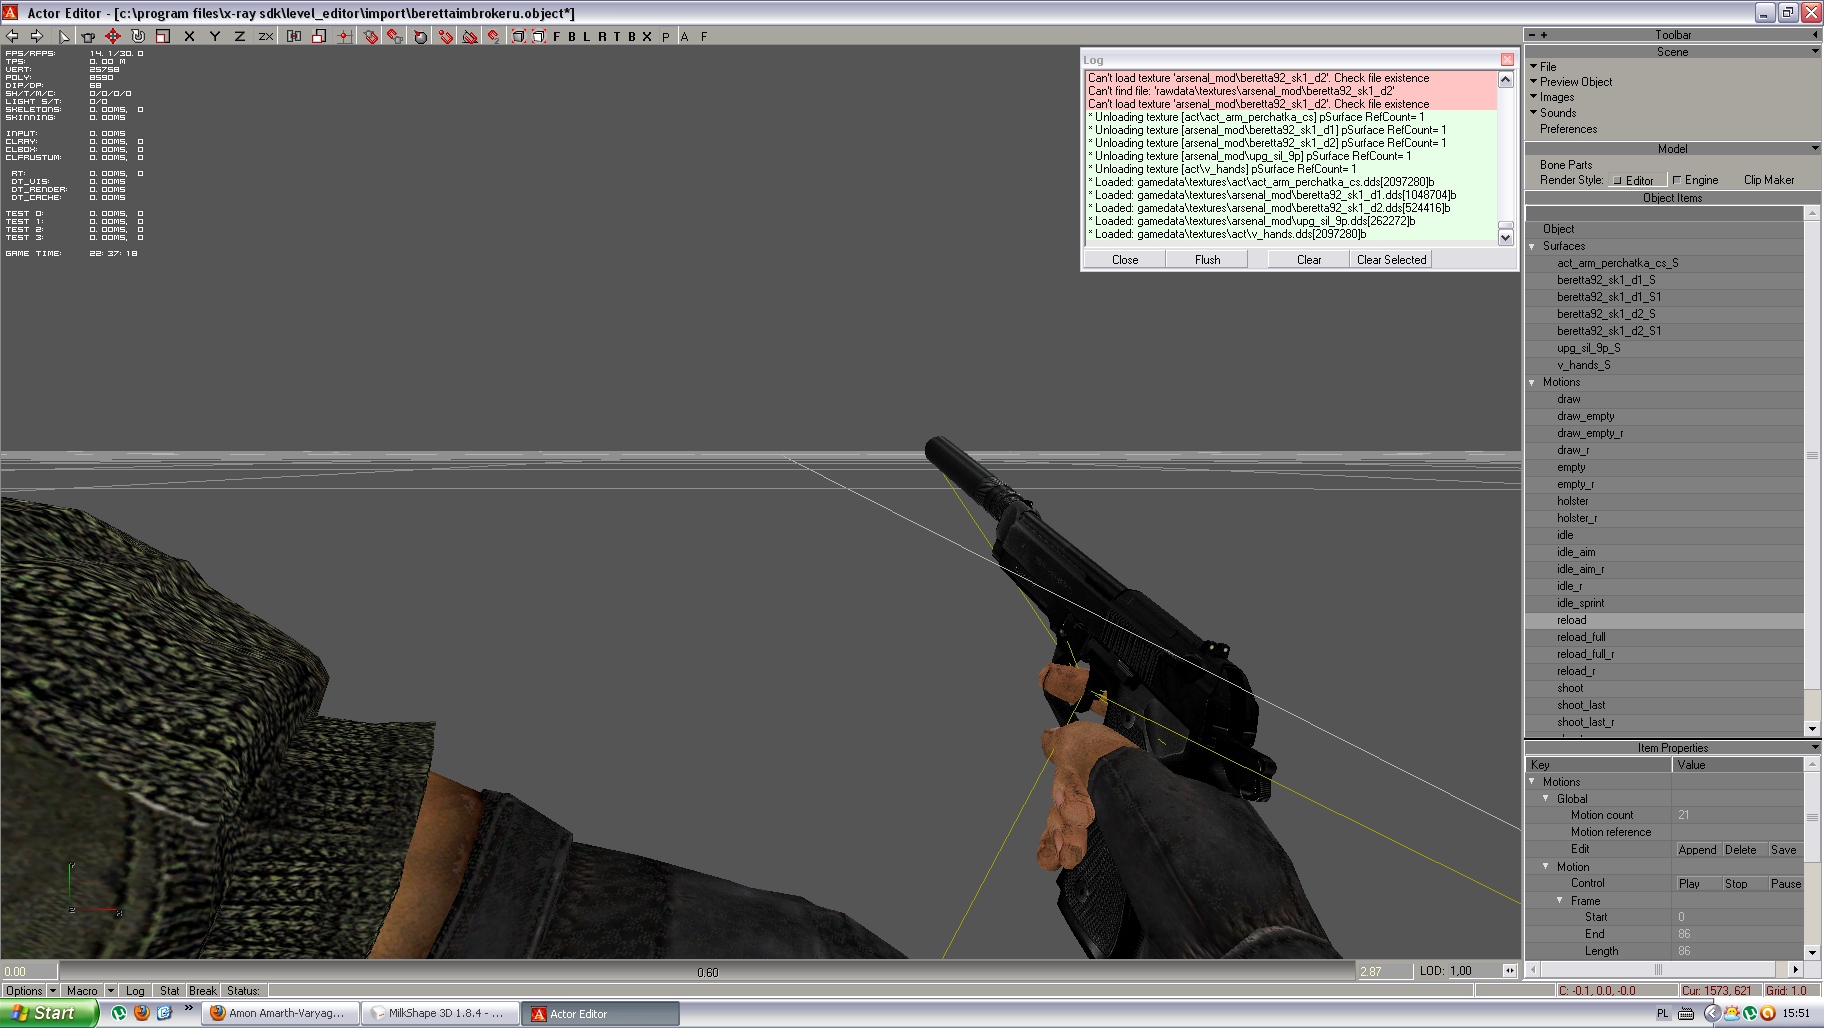Open Preferences in the Scene panel
Image resolution: width=1824 pixels, height=1028 pixels.
point(1568,129)
